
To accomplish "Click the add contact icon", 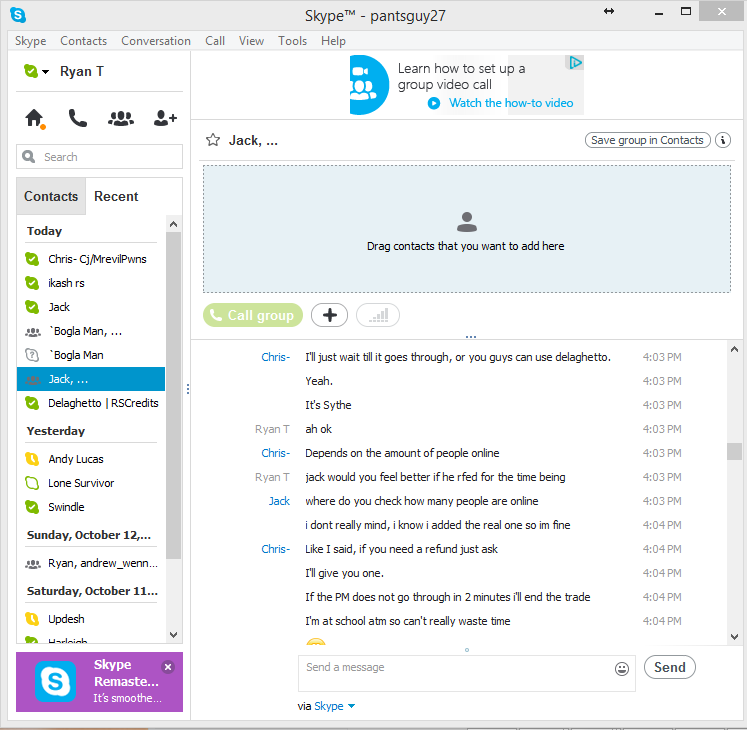I will pyautogui.click(x=165, y=118).
